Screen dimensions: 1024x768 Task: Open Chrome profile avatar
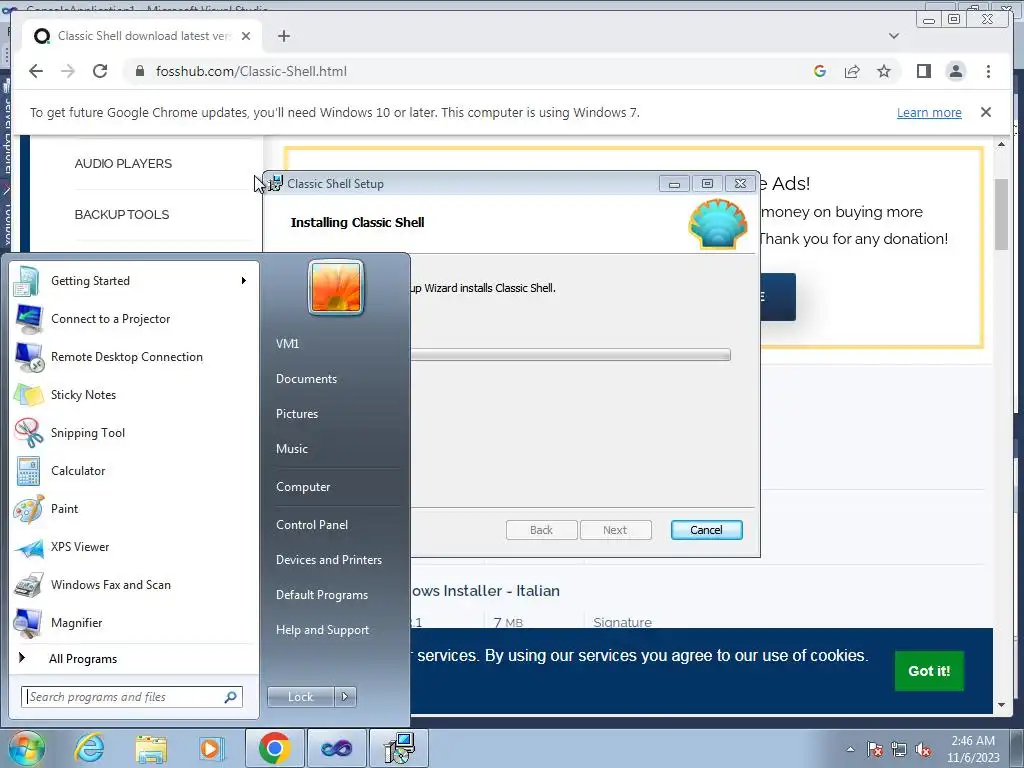[x=955, y=71]
